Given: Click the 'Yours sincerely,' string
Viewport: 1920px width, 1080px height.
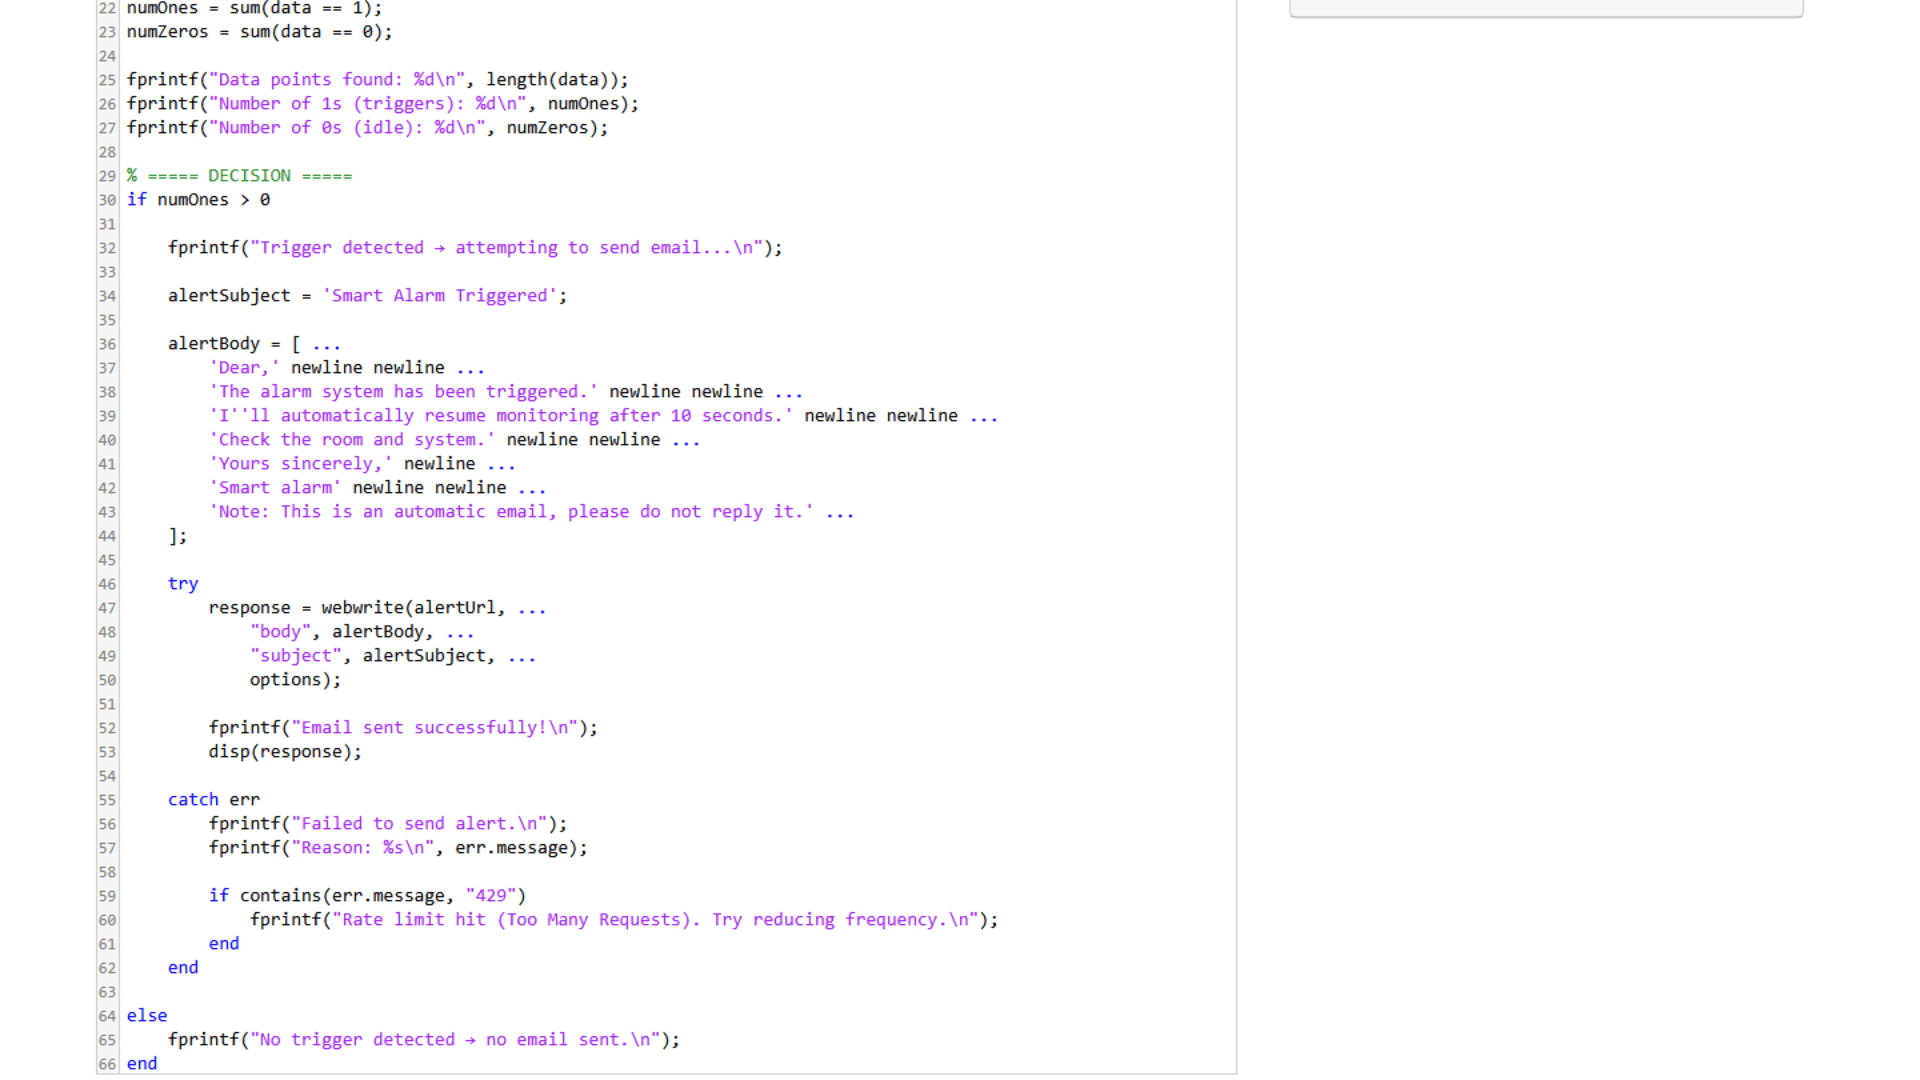Looking at the screenshot, I should click(300, 464).
